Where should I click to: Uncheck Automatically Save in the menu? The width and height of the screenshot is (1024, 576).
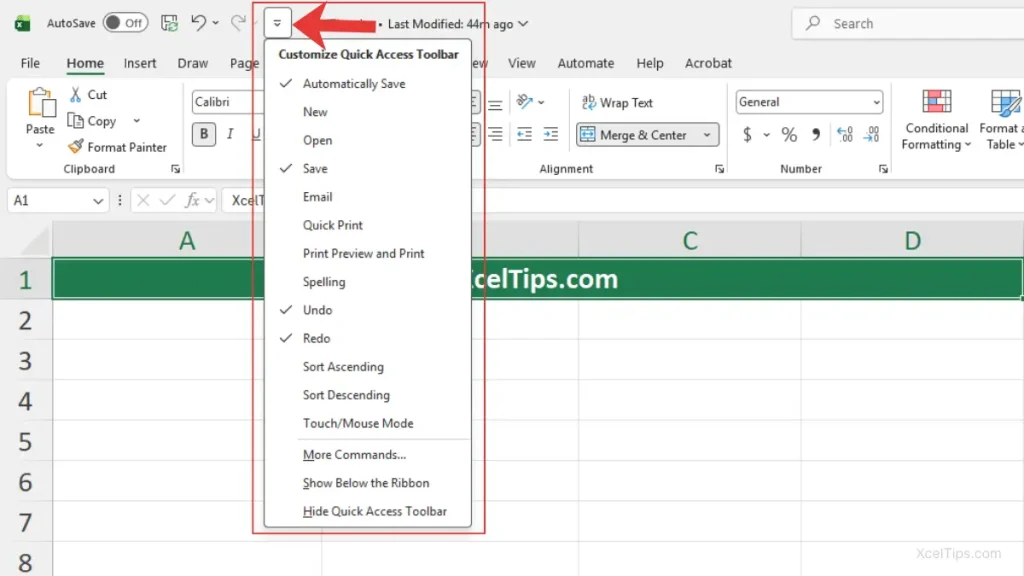coord(355,84)
